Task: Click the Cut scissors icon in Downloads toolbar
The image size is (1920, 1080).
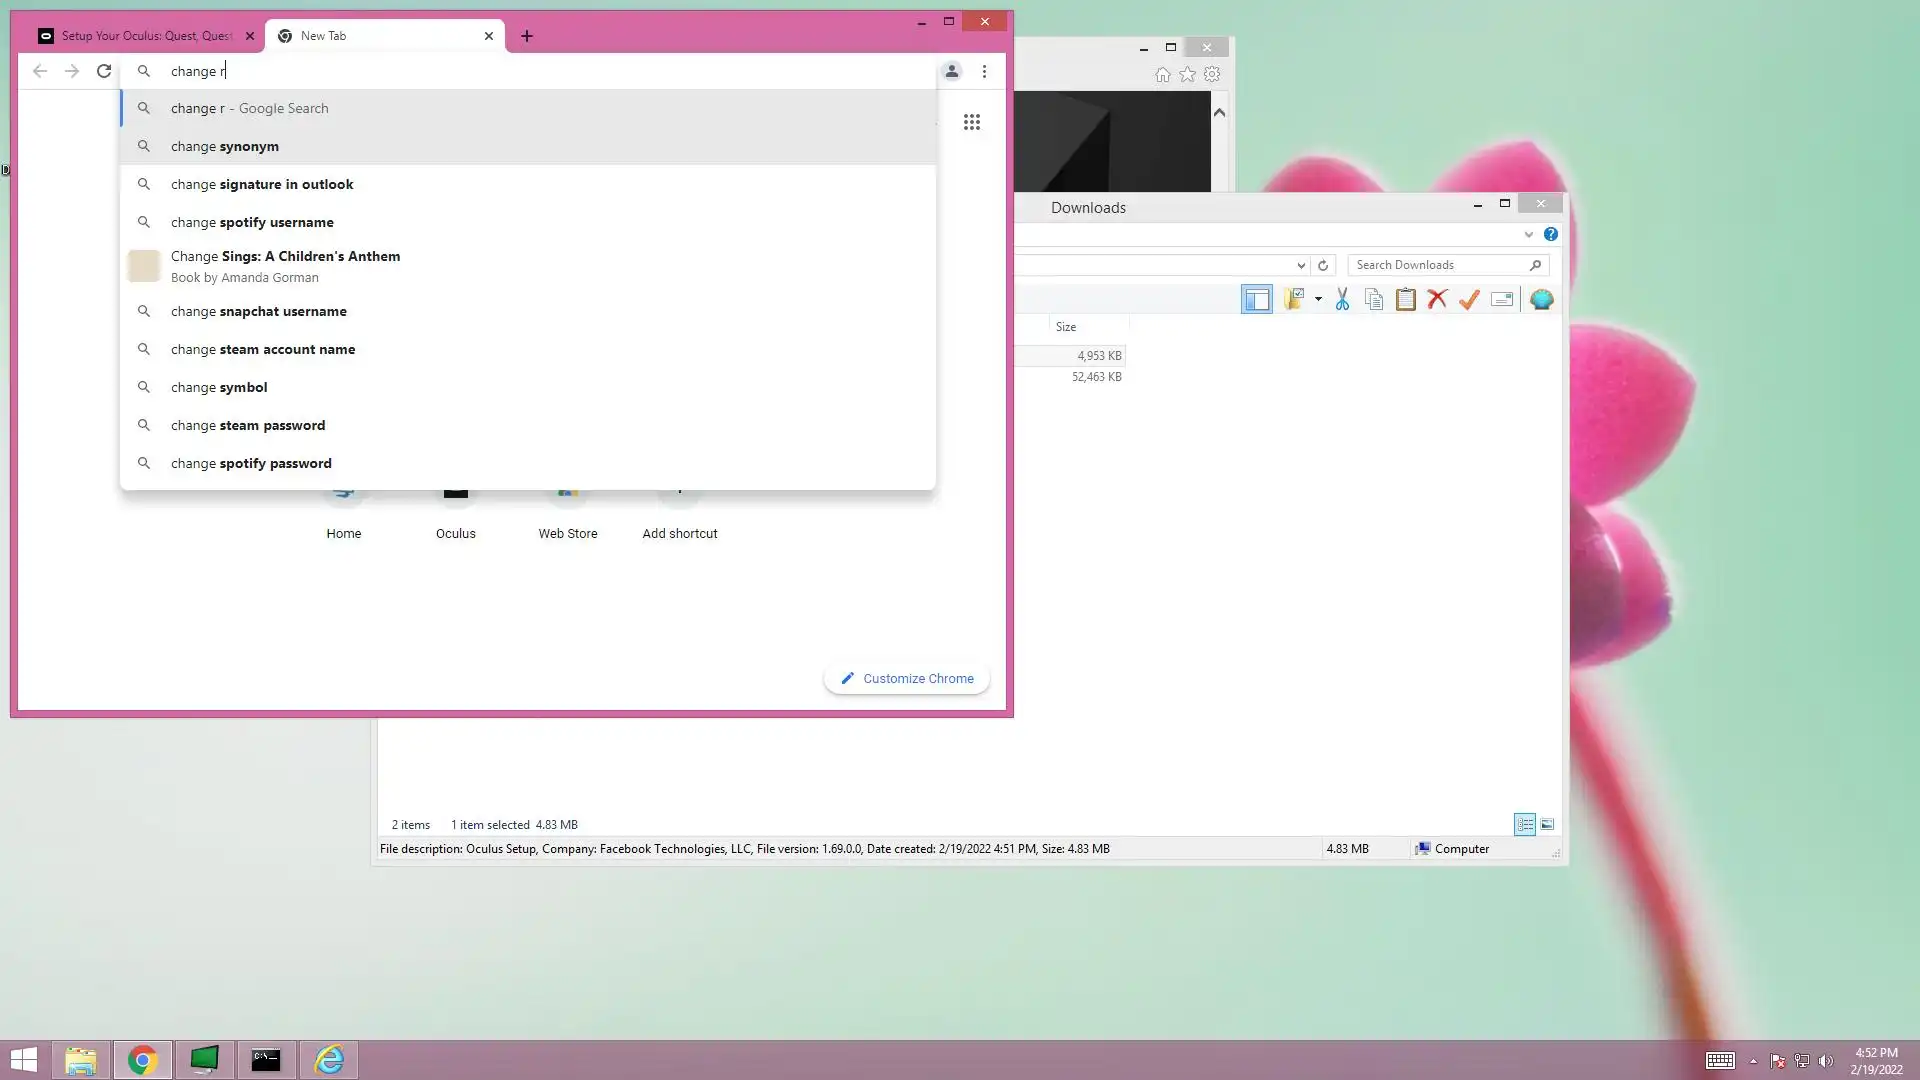Action: pos(1342,299)
